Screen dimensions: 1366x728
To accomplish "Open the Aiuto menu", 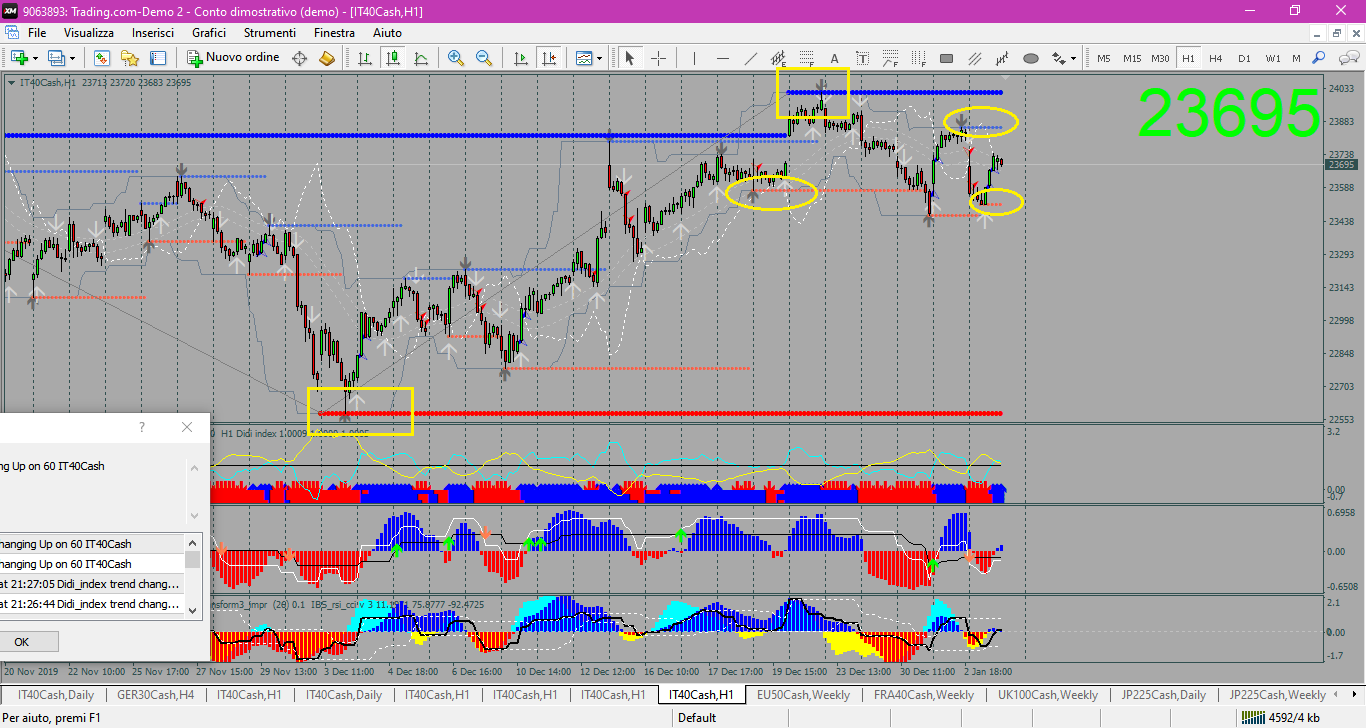I will pyautogui.click(x=387, y=33).
